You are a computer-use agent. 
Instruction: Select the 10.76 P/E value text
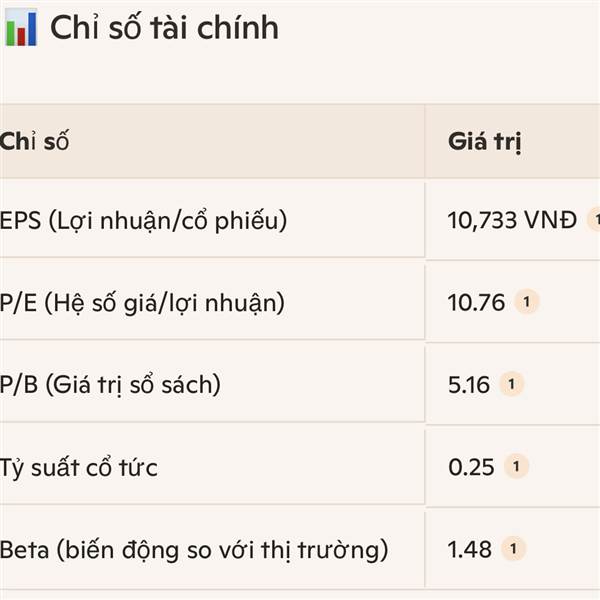point(476,303)
